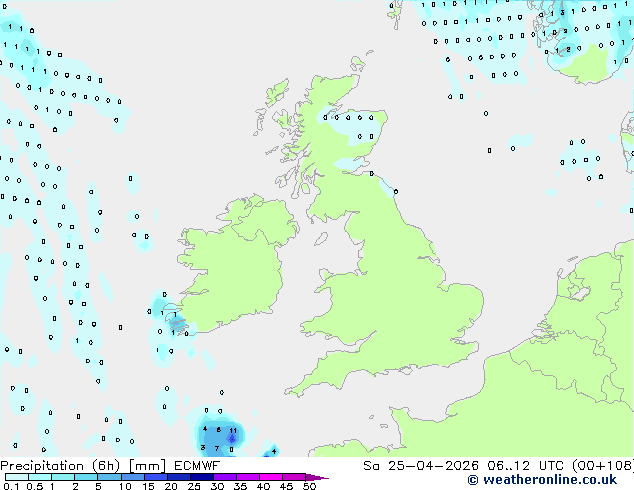
Task: Choose the 40 to 45 mm magenta swatch
Action: coord(271,477)
